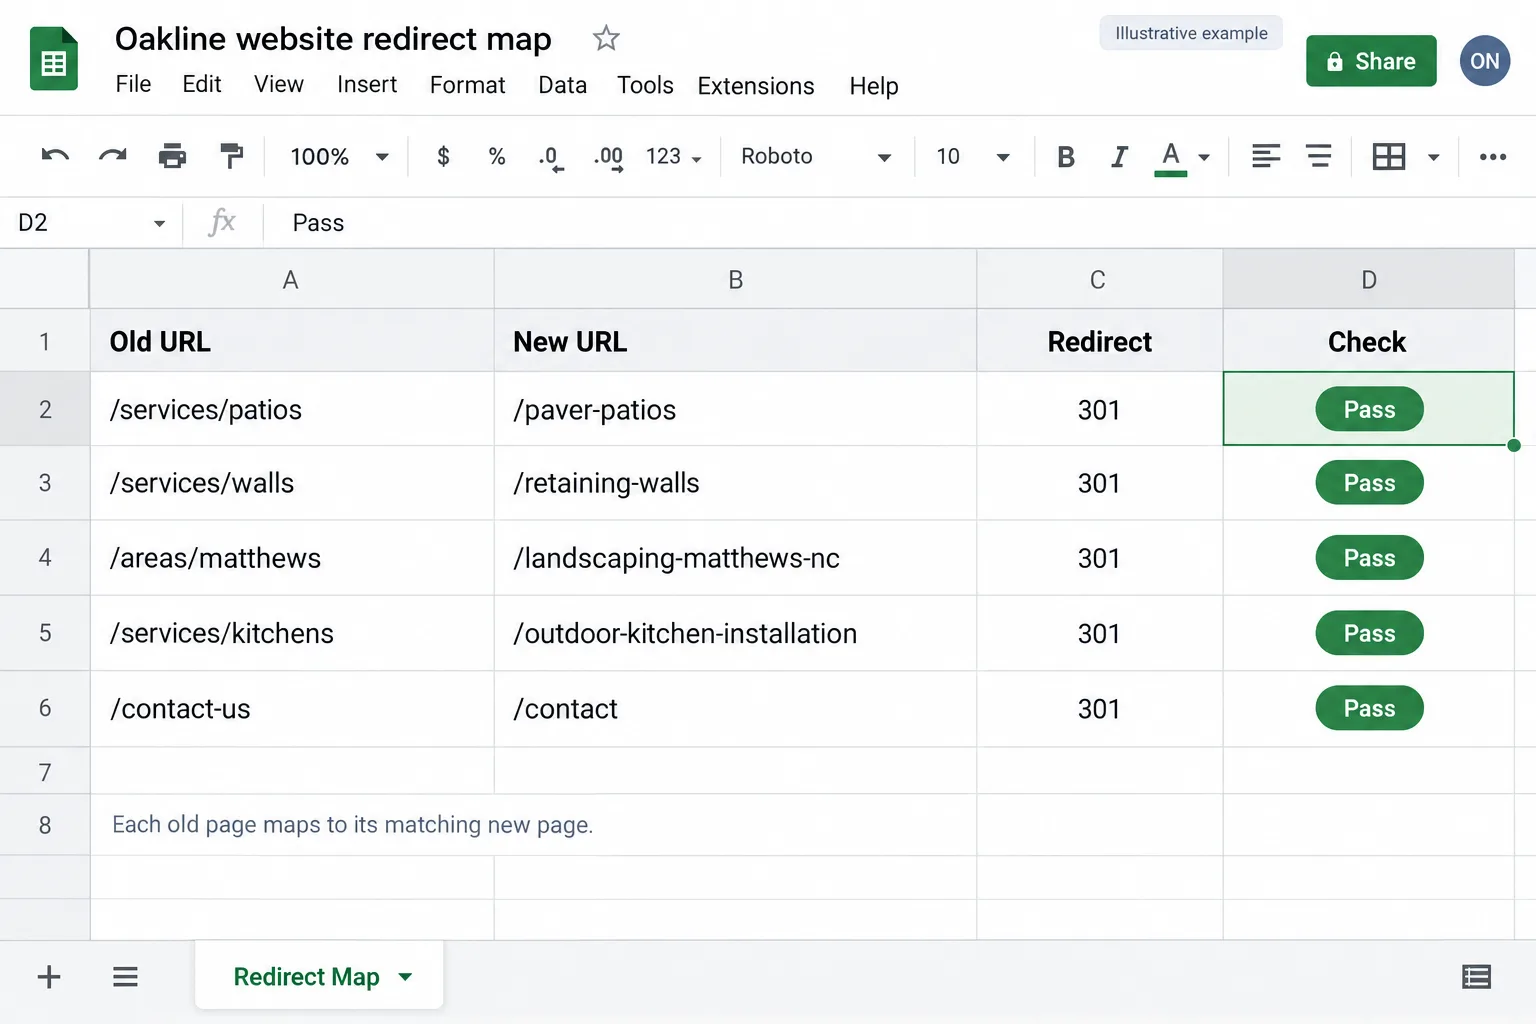Open side panel icon at bottom right
The height and width of the screenshot is (1024, 1536).
(1477, 977)
